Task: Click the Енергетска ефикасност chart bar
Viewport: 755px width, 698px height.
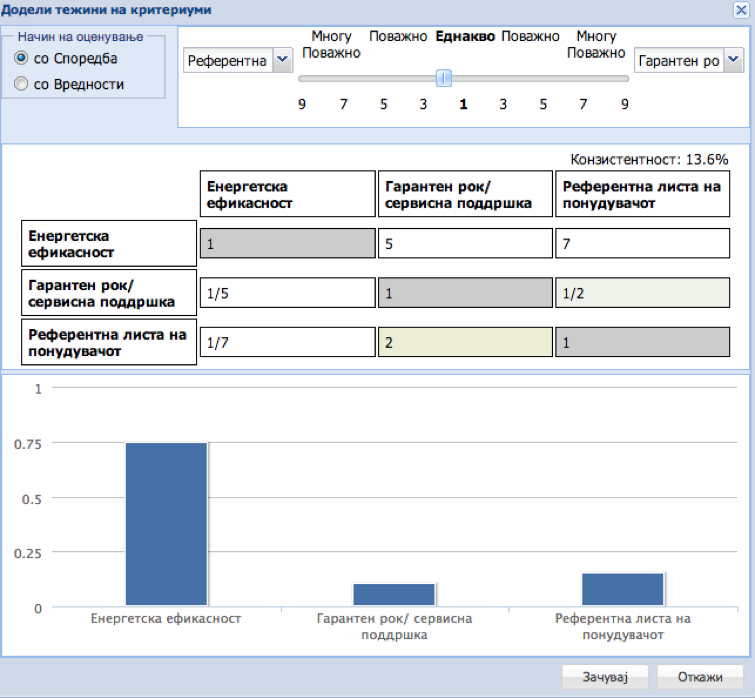Action: (x=166, y=524)
